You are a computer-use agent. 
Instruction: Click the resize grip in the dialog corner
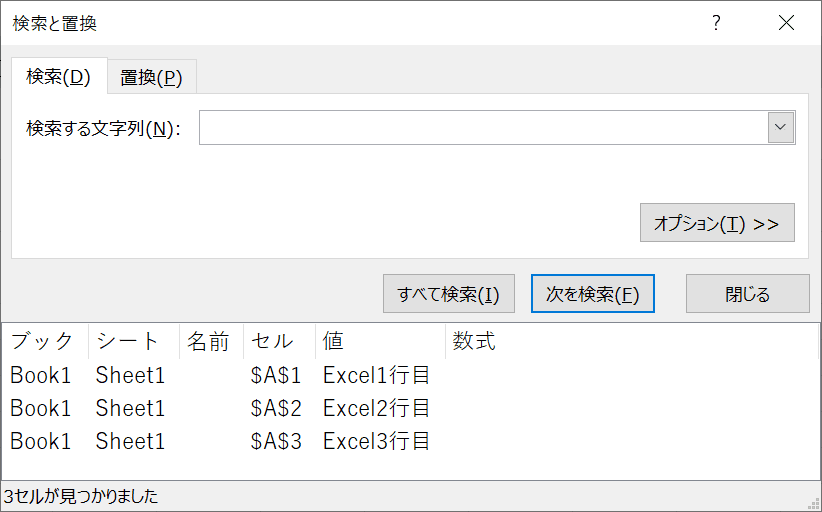(x=815, y=505)
